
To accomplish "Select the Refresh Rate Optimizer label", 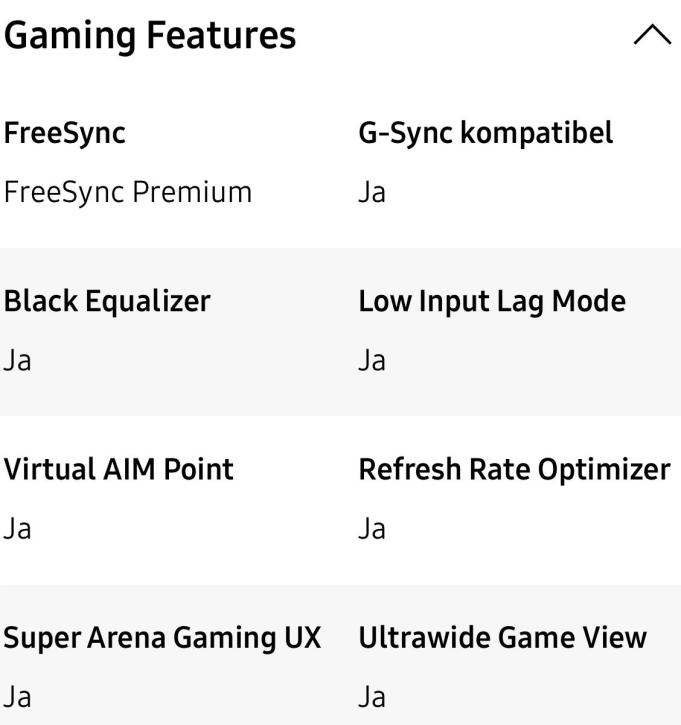I will pos(514,469).
